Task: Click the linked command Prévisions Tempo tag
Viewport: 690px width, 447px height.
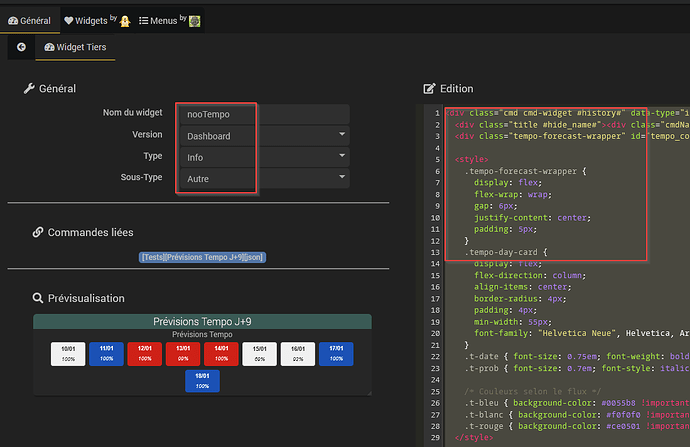Action: coord(202,257)
